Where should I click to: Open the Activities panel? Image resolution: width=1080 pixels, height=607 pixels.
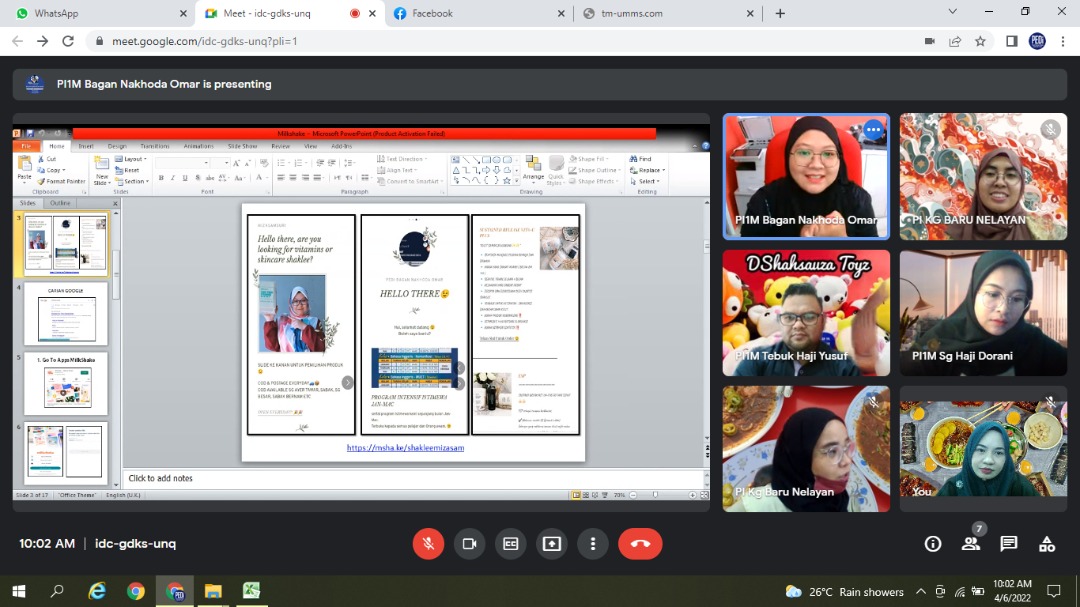pyautogui.click(x=1047, y=544)
